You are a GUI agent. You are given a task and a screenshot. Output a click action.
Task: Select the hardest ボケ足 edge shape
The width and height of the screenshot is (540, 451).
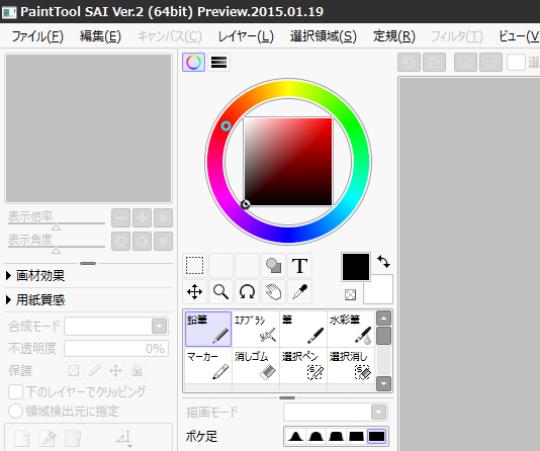coord(376,436)
